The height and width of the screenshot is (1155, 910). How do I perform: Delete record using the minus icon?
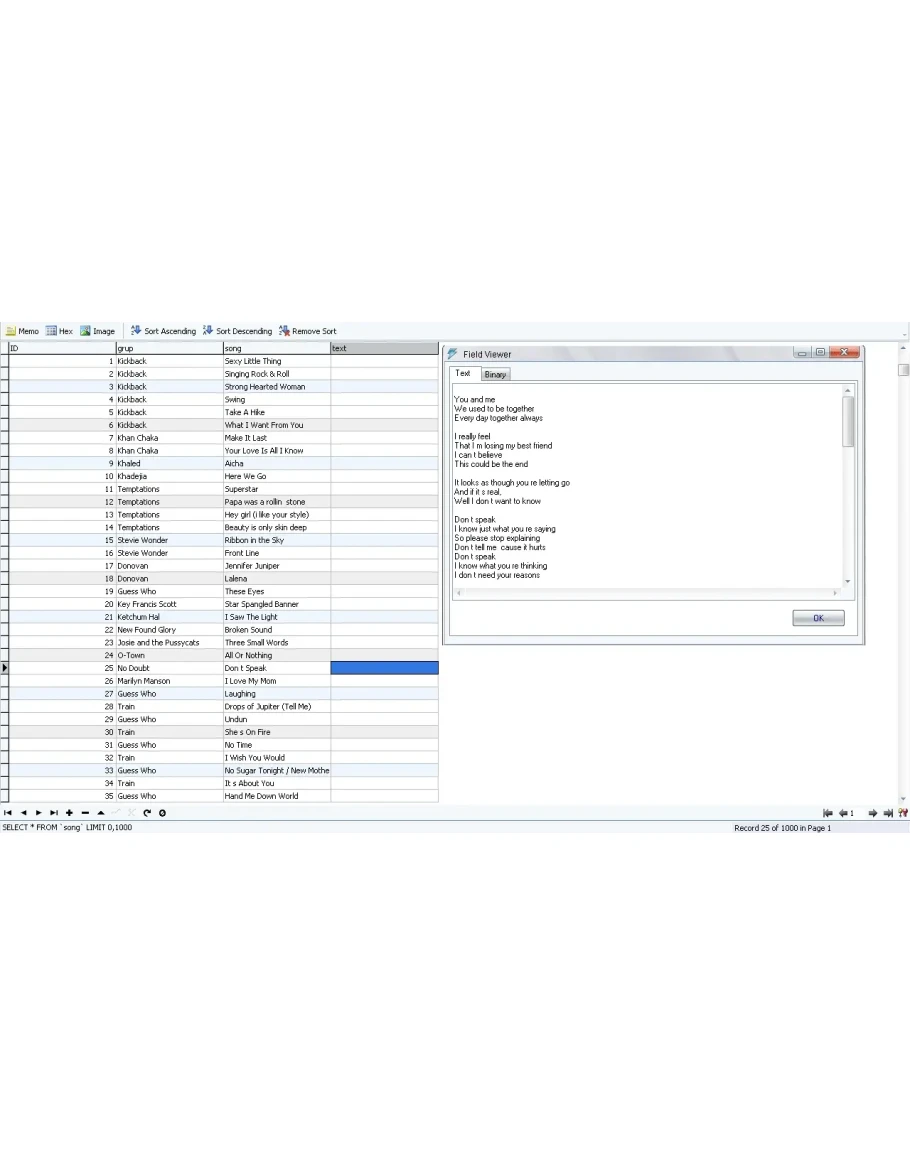coord(85,813)
